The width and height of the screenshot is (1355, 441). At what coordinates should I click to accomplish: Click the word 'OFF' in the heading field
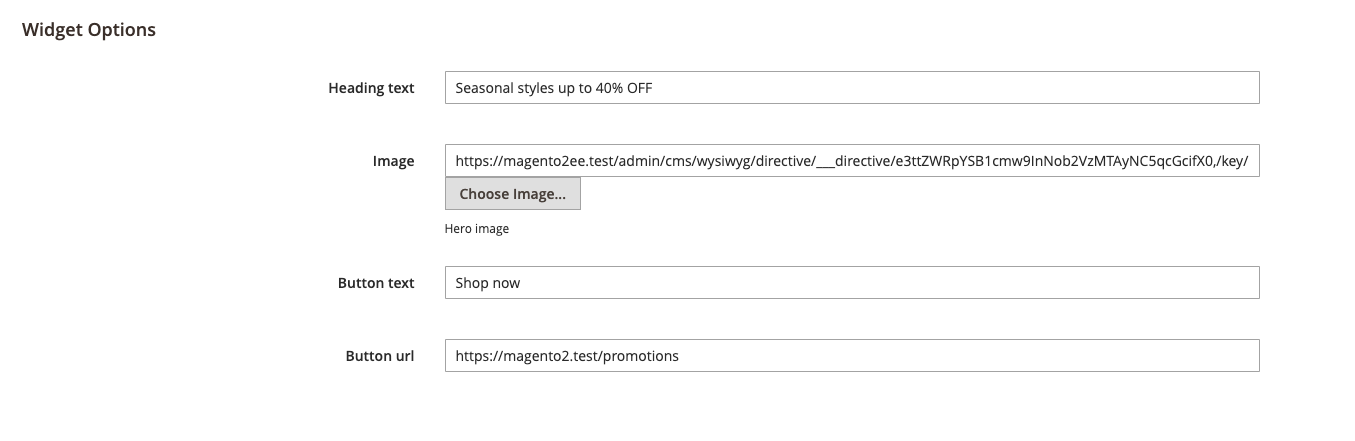[639, 88]
